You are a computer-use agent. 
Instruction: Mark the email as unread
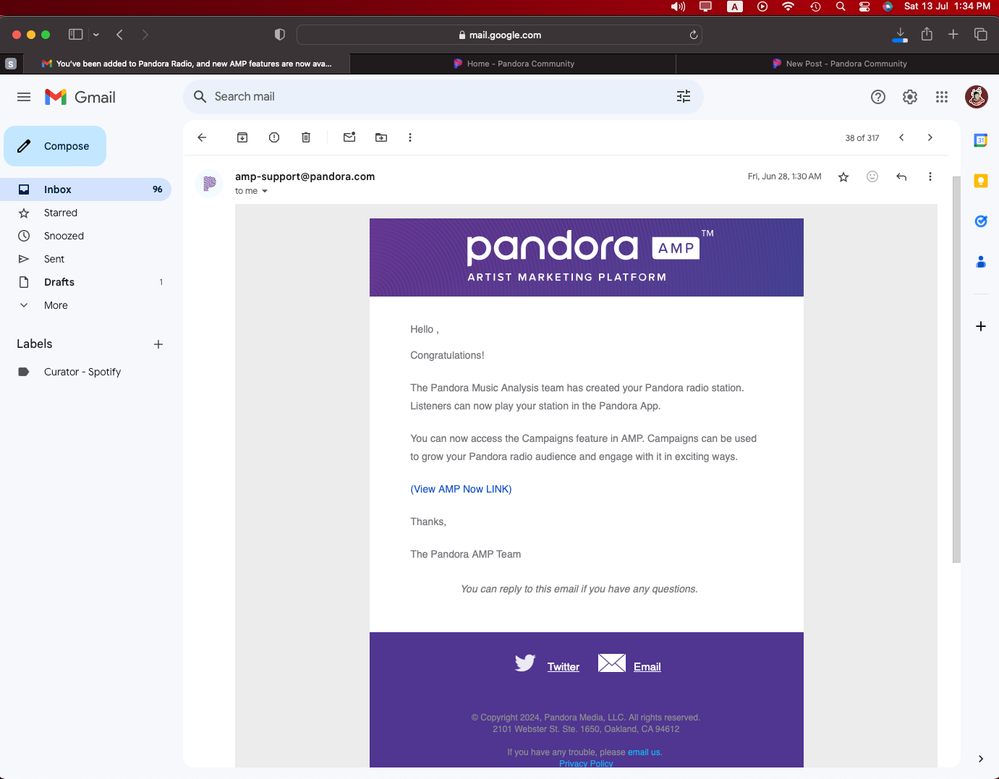click(x=349, y=137)
